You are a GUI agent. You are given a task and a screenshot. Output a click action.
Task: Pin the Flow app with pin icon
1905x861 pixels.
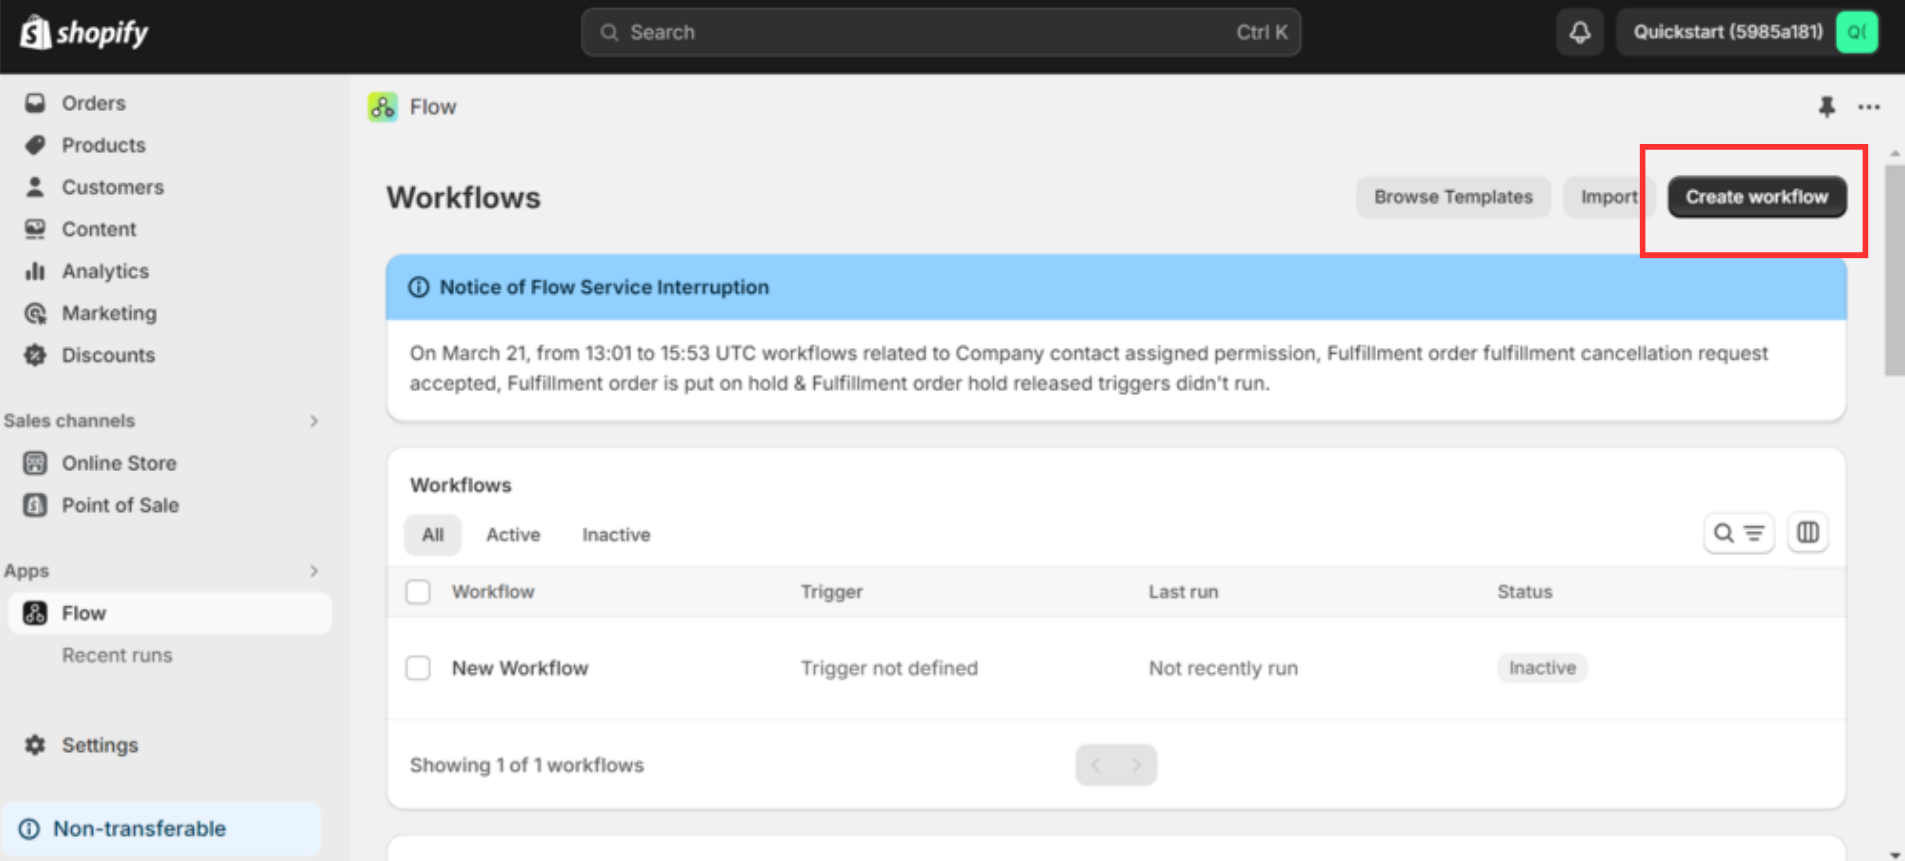1826,107
